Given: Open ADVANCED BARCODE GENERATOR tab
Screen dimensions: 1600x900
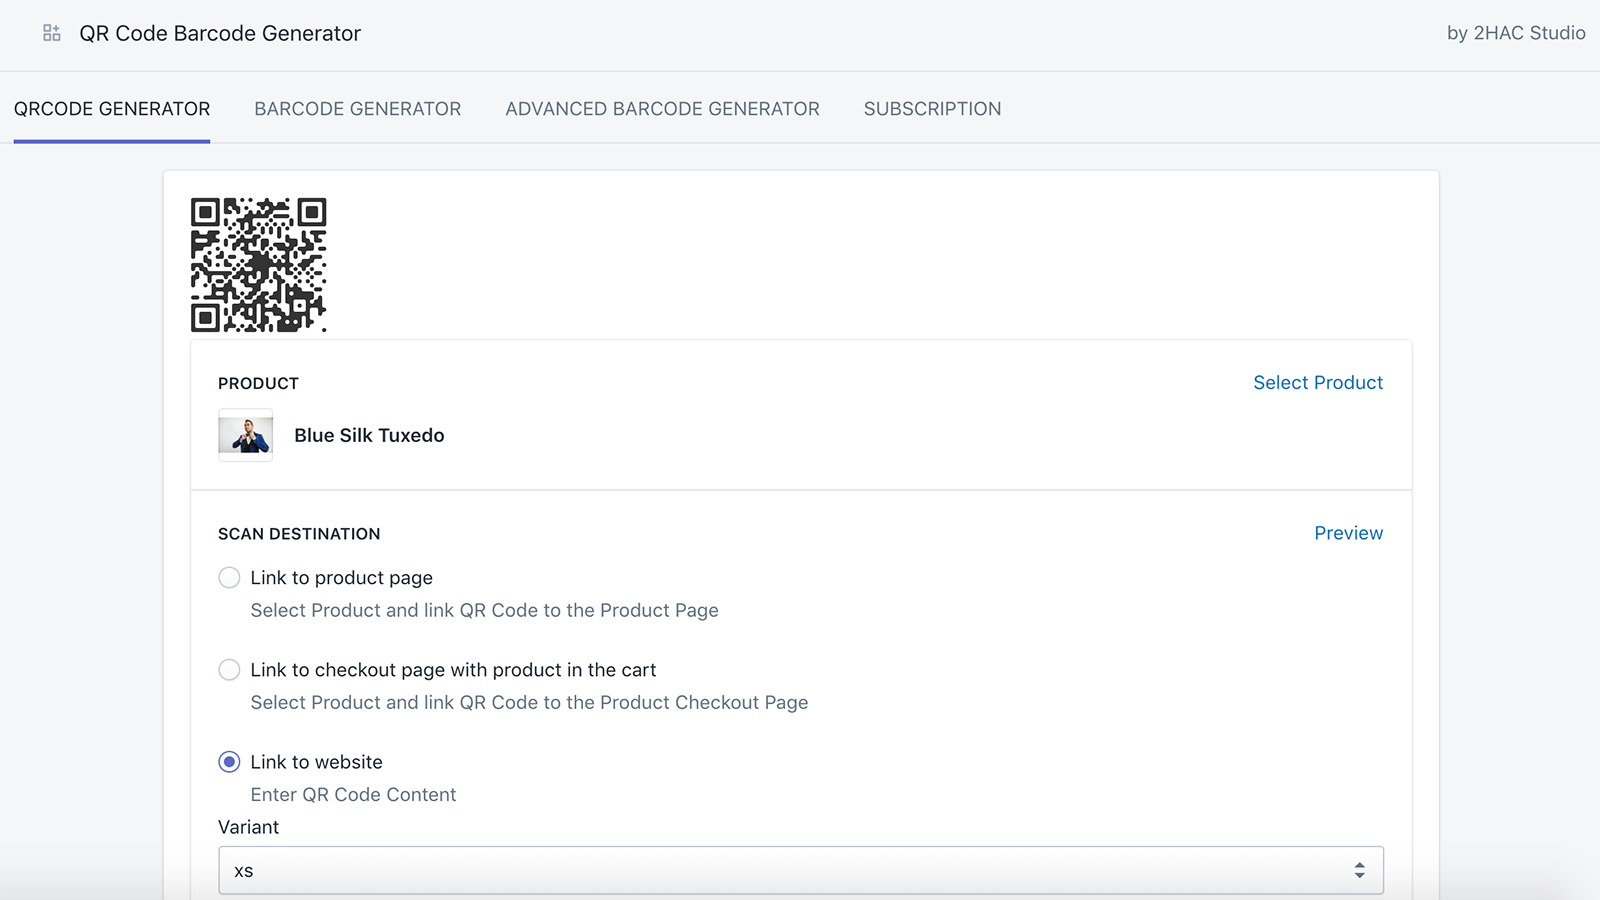Looking at the screenshot, I should (662, 109).
